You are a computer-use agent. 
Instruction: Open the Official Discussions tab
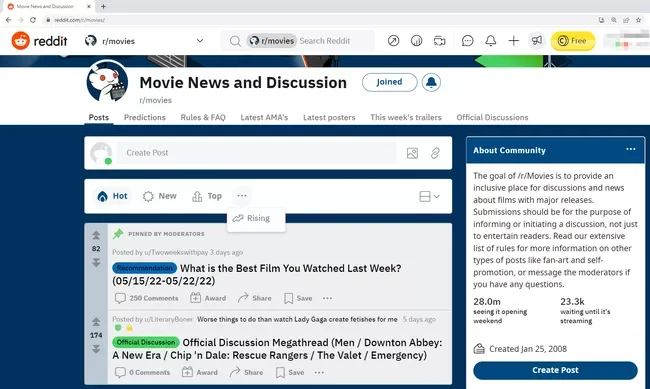pyautogui.click(x=492, y=117)
